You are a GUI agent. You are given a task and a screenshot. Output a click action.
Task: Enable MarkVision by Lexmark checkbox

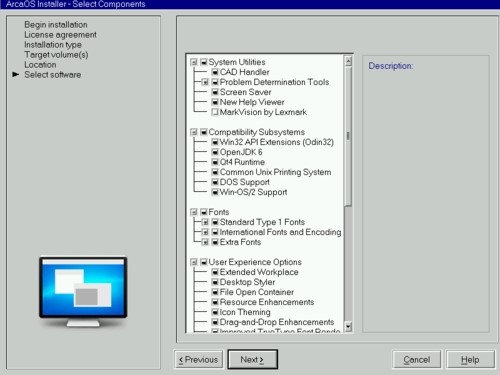pos(215,112)
